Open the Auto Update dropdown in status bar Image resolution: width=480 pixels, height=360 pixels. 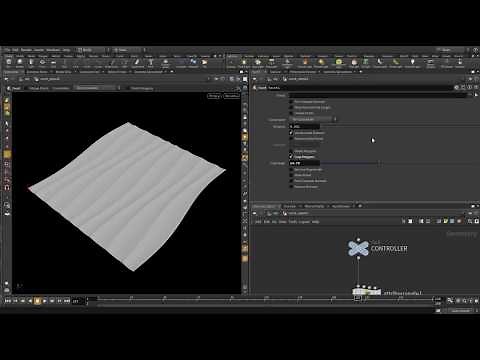[461, 311]
